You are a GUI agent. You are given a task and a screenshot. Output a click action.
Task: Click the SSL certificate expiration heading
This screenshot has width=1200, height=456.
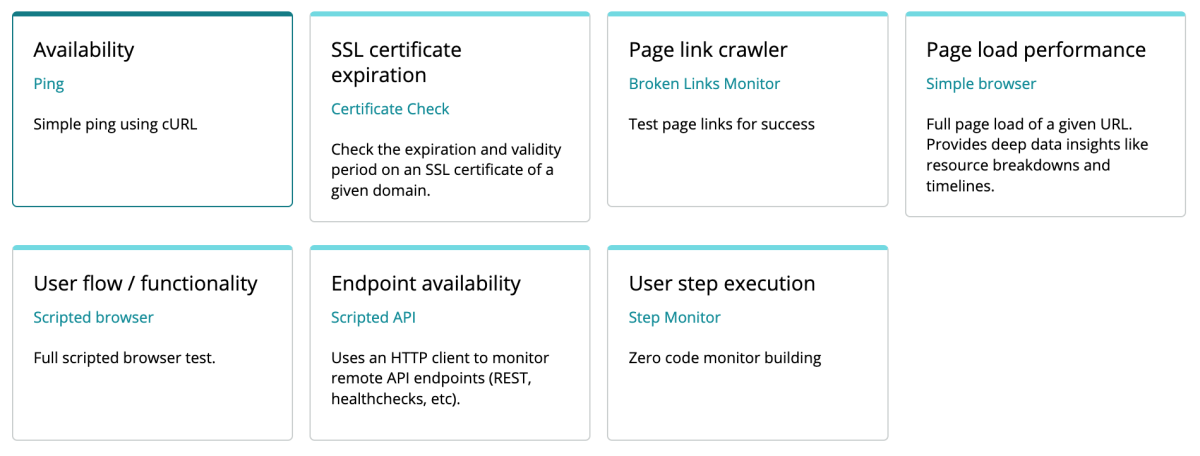click(396, 62)
